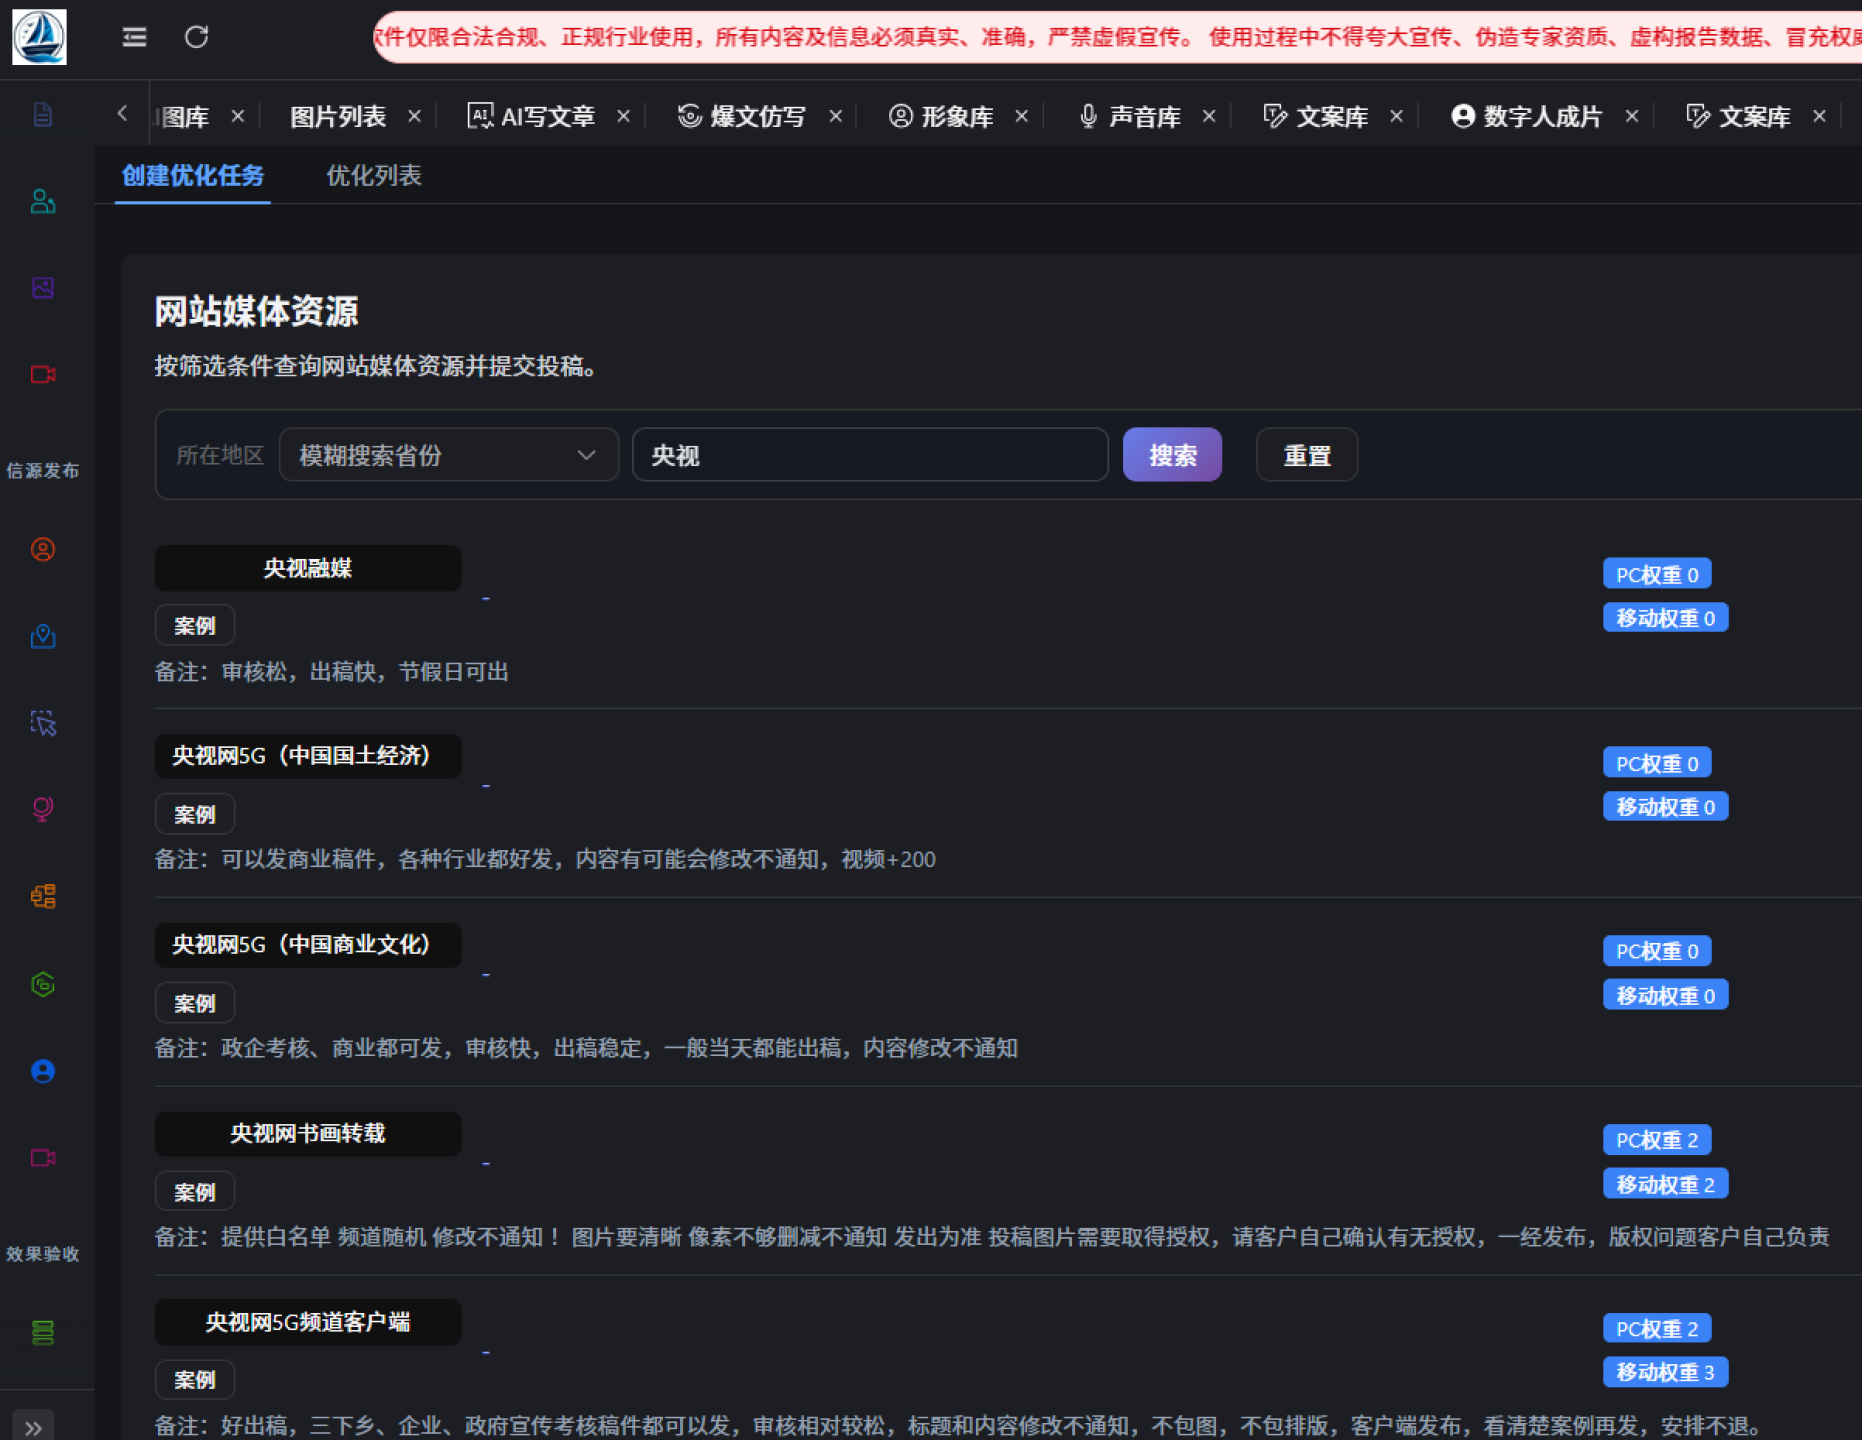
Task: Click the sailboat app logo
Action: point(39,36)
